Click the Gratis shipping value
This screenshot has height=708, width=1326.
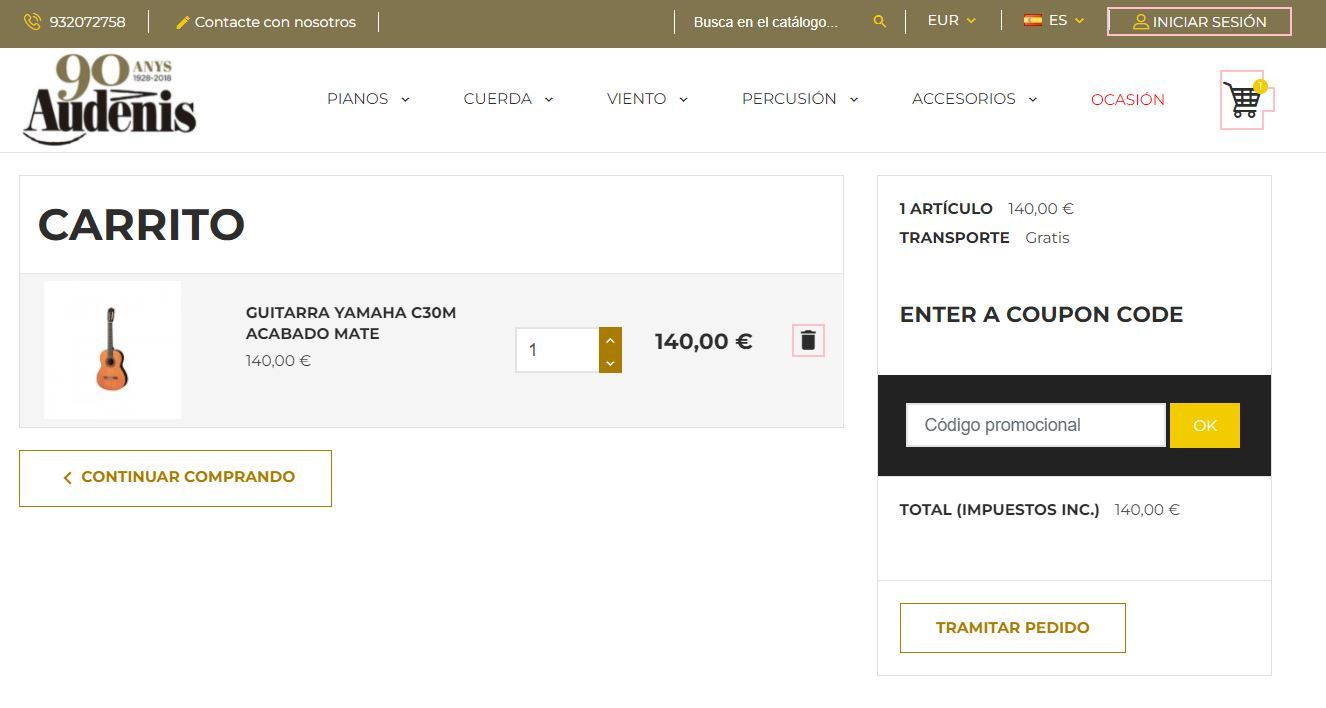point(1047,237)
